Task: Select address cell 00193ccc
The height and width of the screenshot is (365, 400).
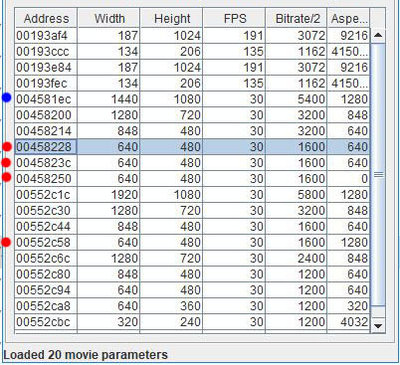Action: click(x=46, y=51)
